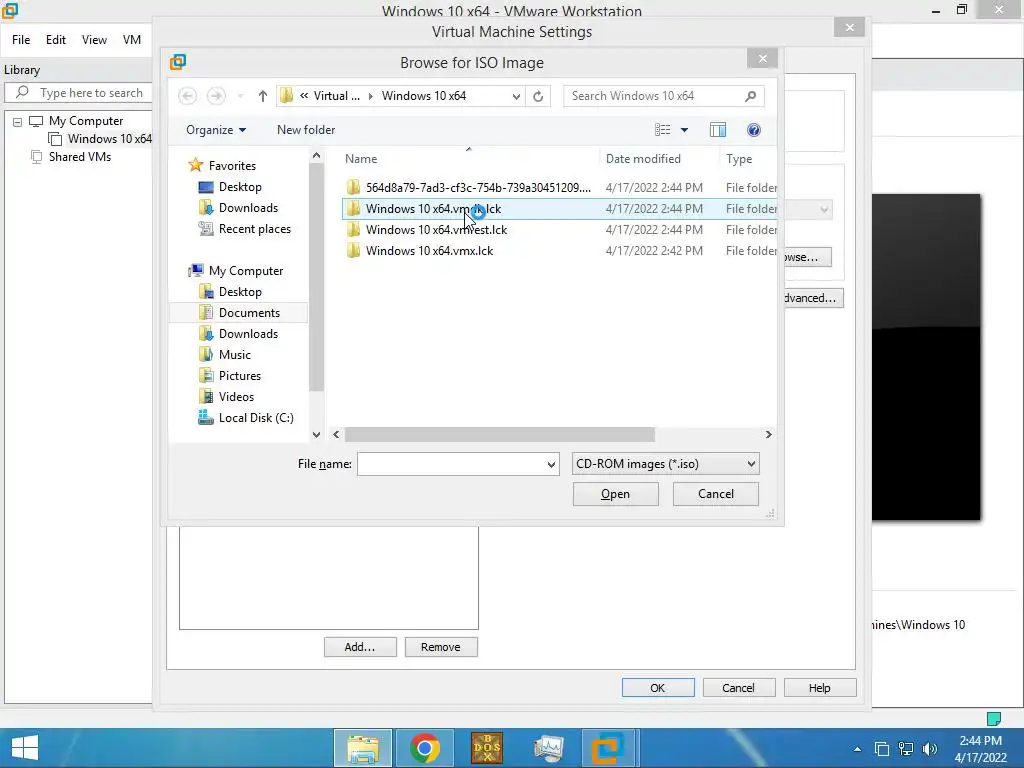Viewport: 1024px width, 768px height.
Task: Click the horizontal scrollbar thumb in file list
Action: tap(500, 434)
